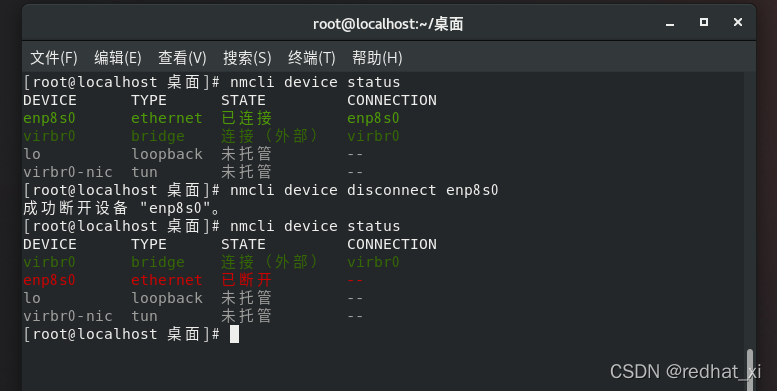Click the cursor block at the prompt
This screenshot has height=391, width=777.
234,334
